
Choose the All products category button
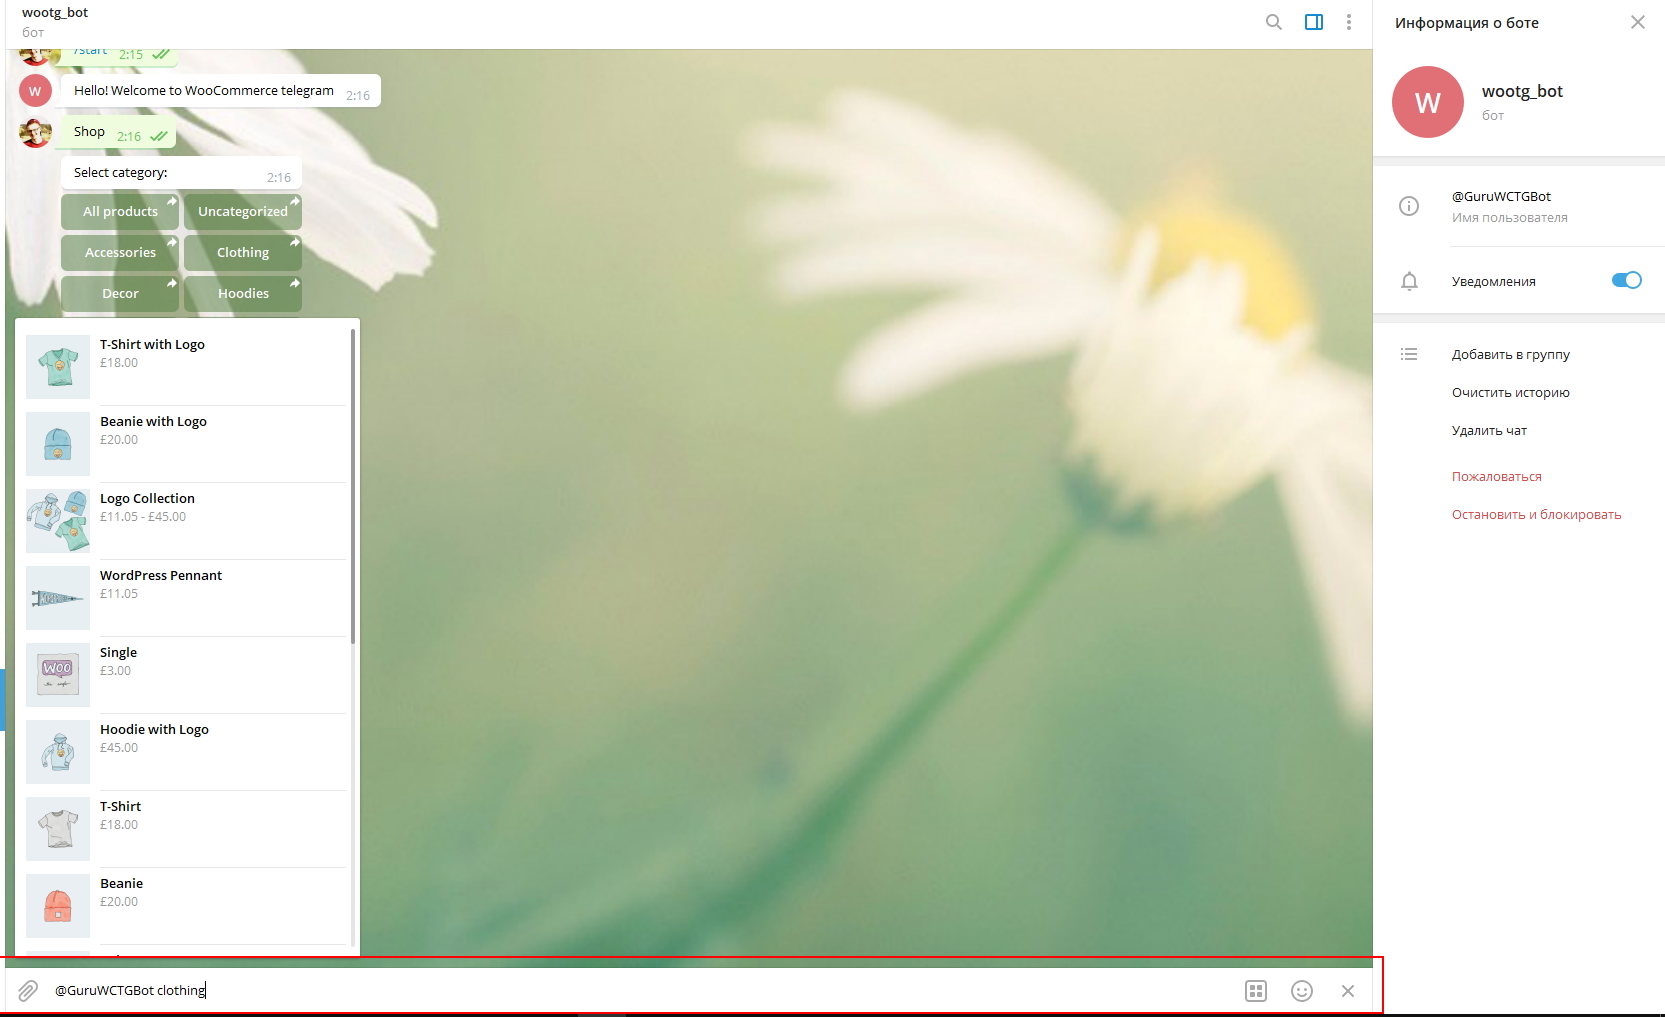[120, 211]
